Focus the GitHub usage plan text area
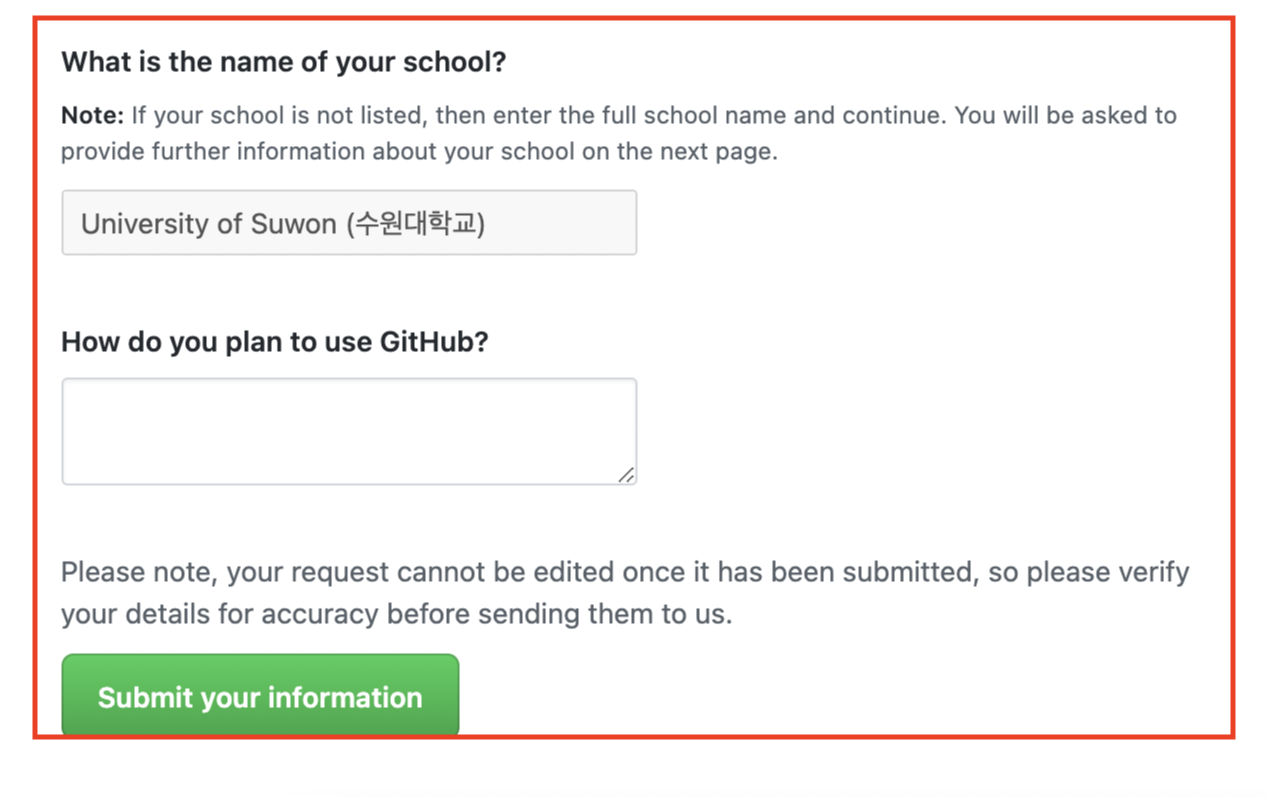Image resolution: width=1269 pixels, height=797 pixels. (x=348, y=431)
